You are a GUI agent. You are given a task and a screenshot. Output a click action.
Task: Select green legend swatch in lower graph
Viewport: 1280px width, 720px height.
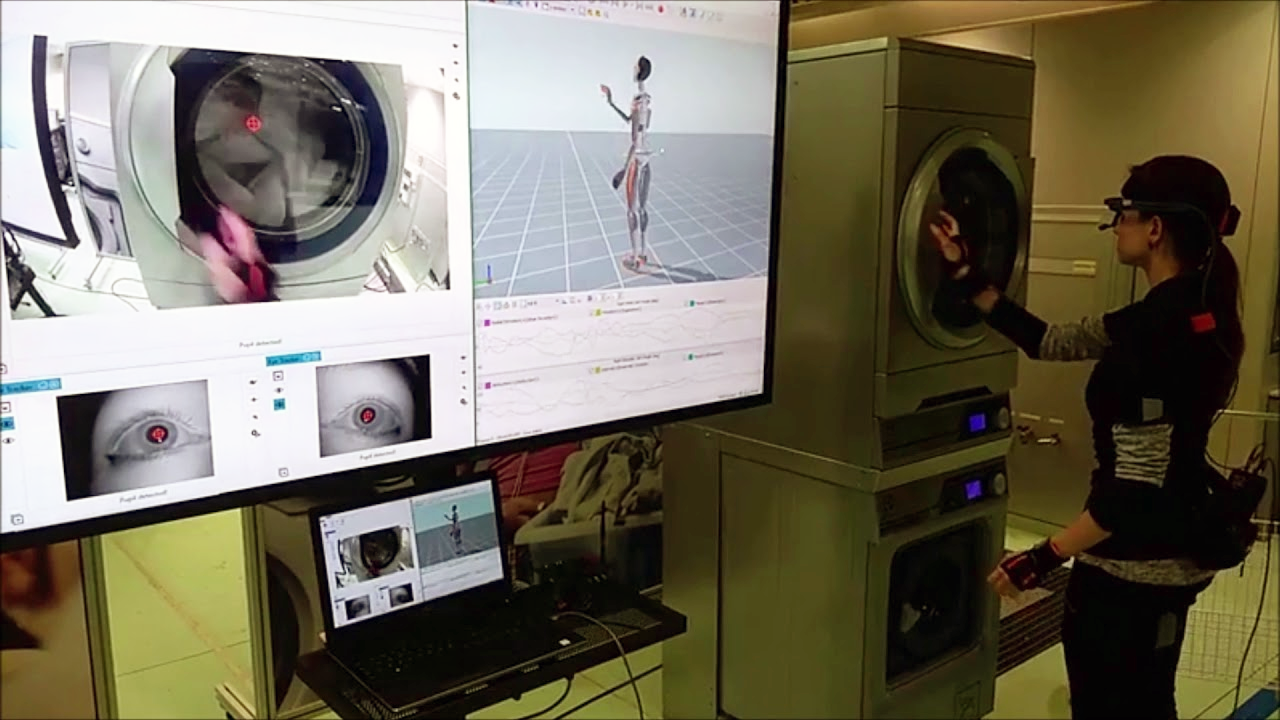(690, 357)
